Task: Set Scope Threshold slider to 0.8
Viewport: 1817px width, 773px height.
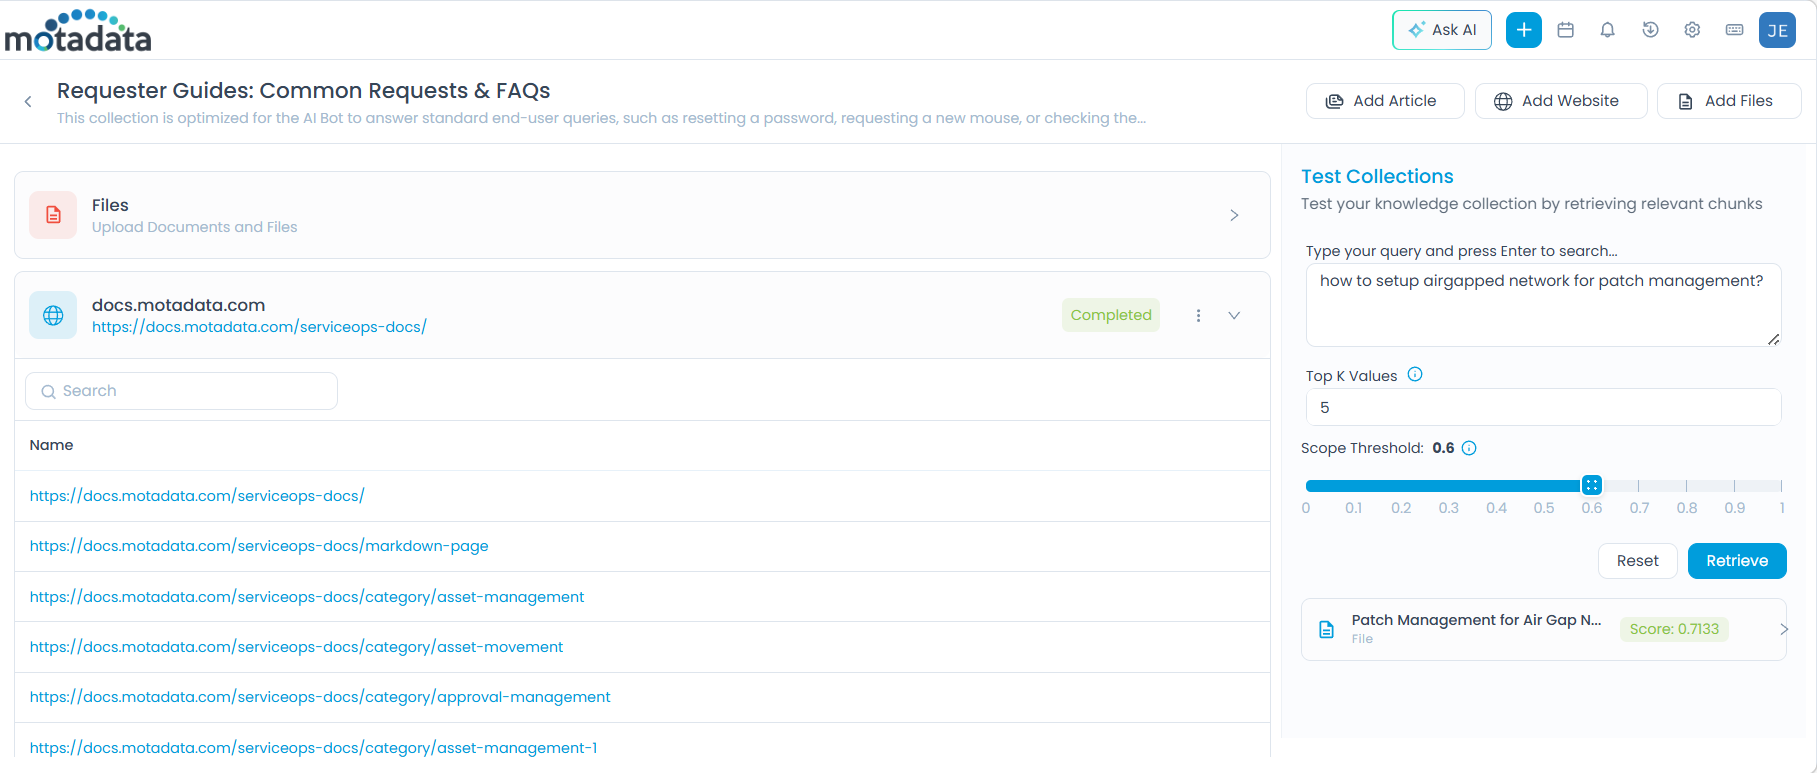Action: [x=1686, y=486]
